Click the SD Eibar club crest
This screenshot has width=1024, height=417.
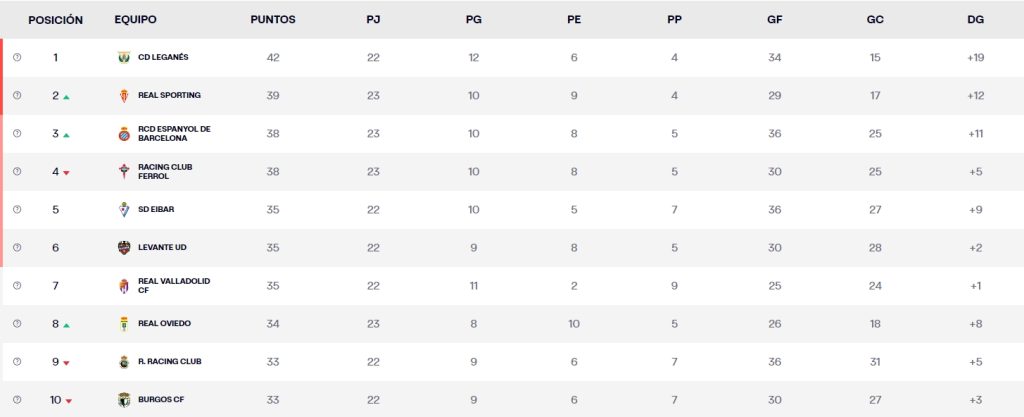tap(124, 209)
